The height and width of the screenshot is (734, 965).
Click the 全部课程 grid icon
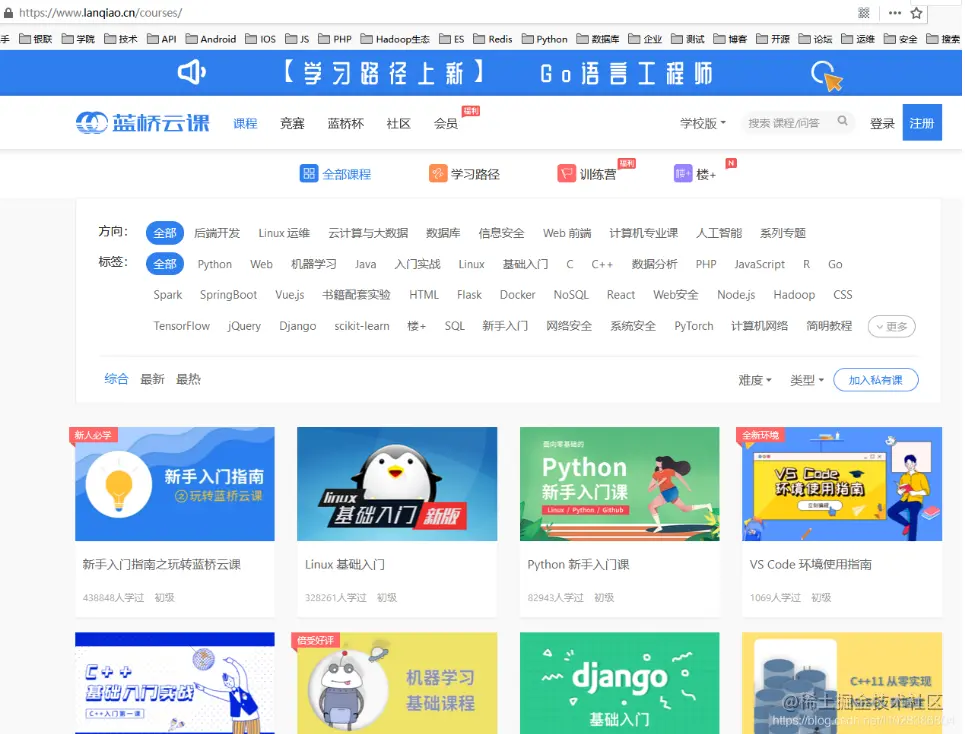pyautogui.click(x=308, y=174)
